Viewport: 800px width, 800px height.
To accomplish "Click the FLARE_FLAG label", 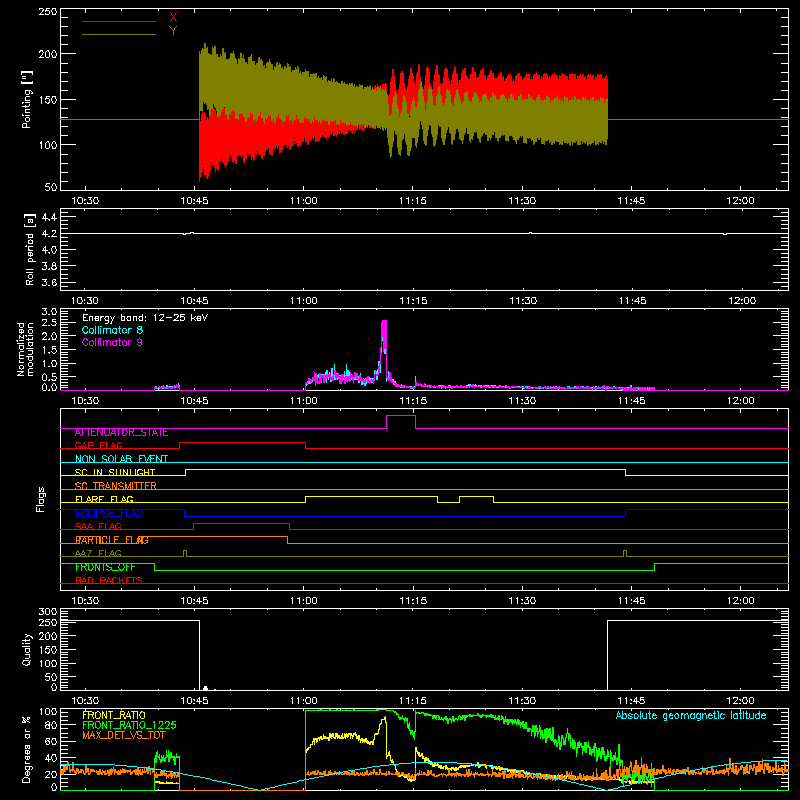I will (104, 499).
